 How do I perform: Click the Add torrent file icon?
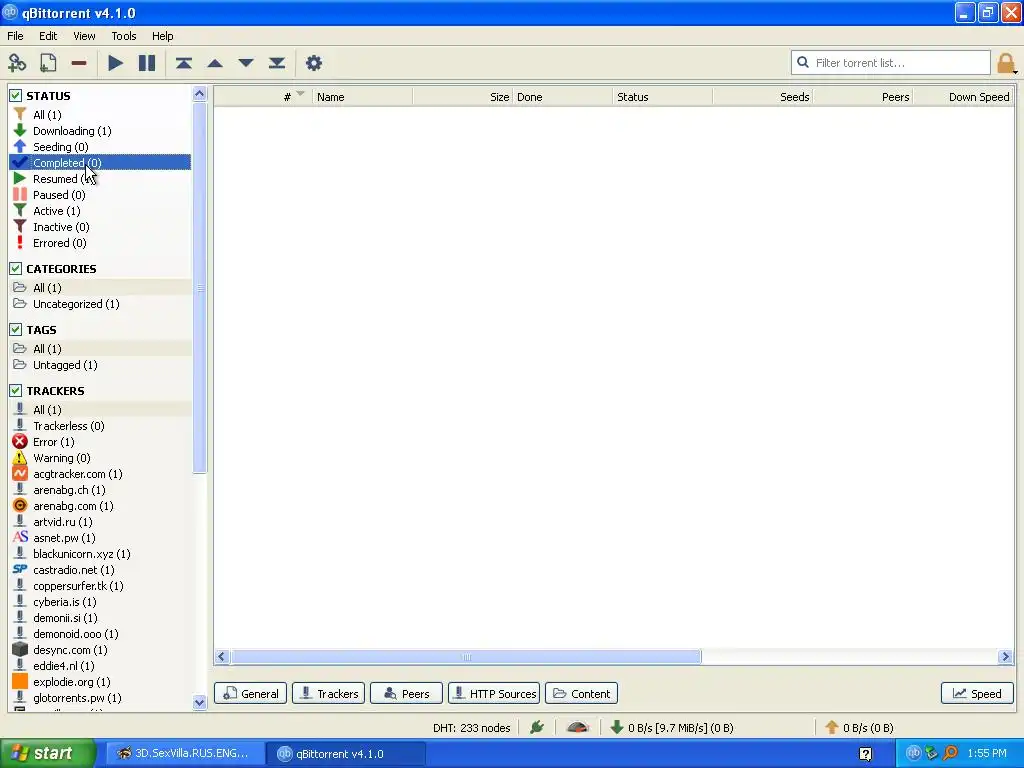click(x=48, y=63)
